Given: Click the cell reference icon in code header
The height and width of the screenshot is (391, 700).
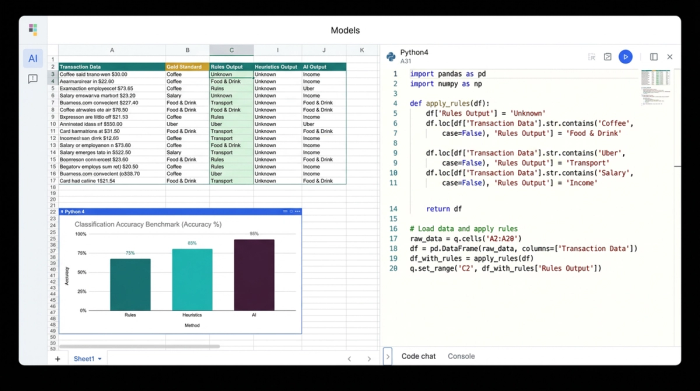Looking at the screenshot, I should click(x=592, y=57).
